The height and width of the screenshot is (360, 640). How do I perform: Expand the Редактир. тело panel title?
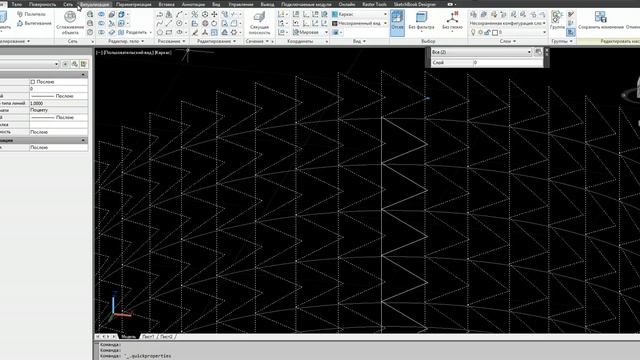click(126, 41)
